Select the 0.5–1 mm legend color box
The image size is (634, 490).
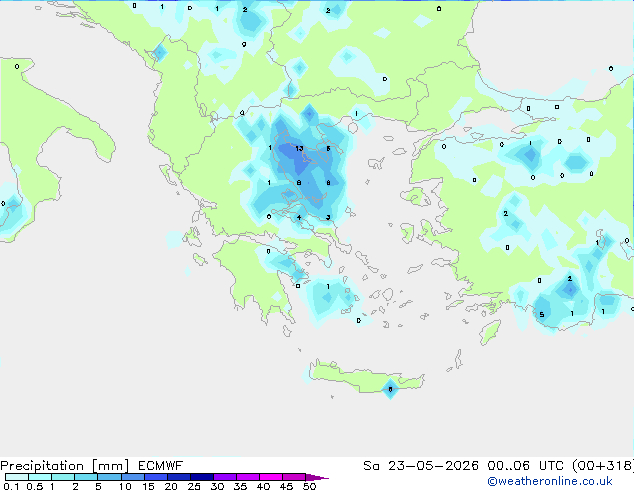pos(40,477)
